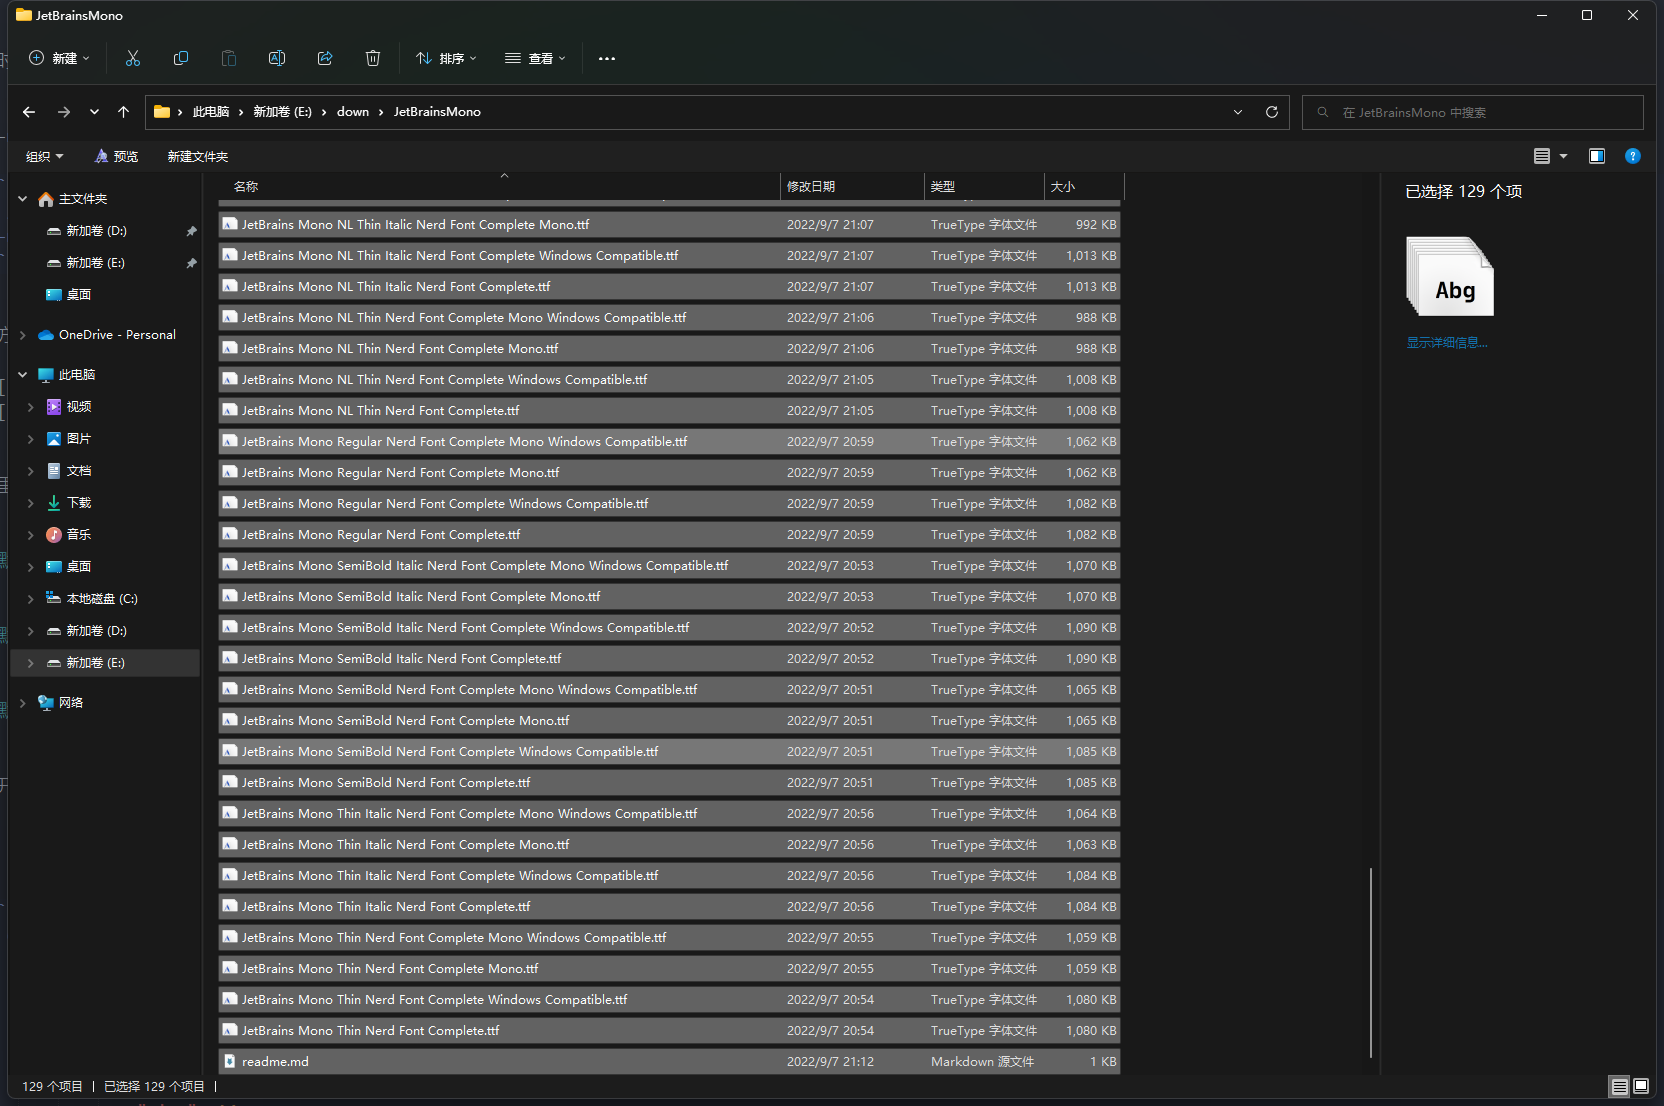Viewport: 1664px width, 1106px height.
Task: Navigate up one directory level
Action: click(123, 112)
